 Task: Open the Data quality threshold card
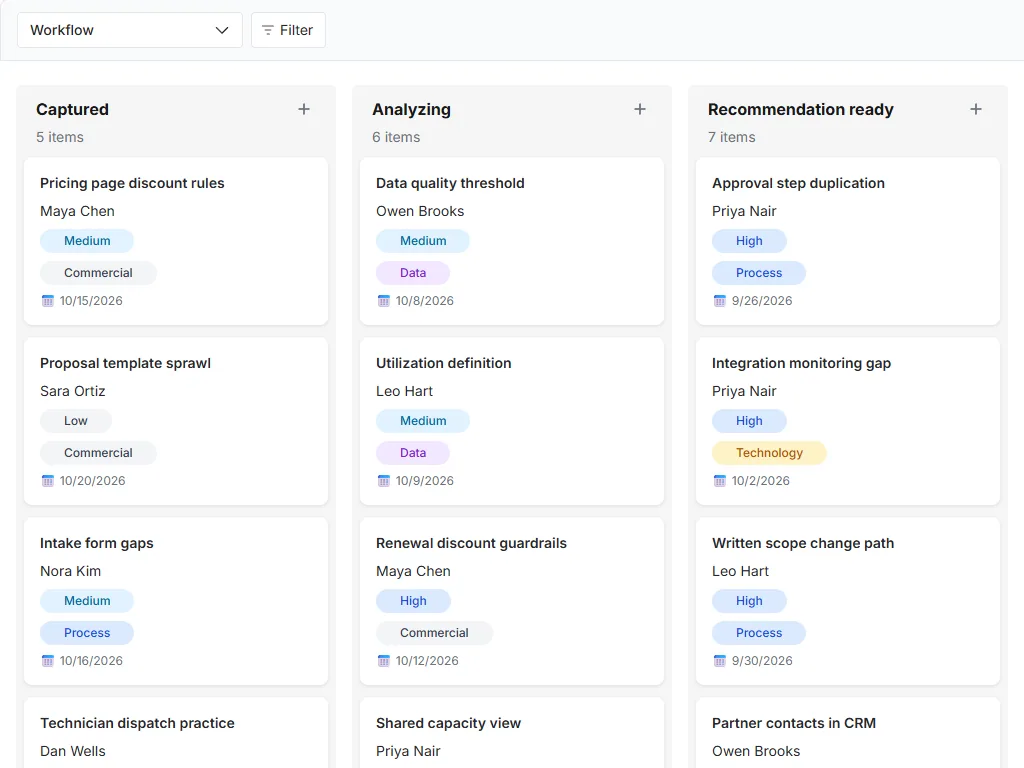(x=512, y=241)
